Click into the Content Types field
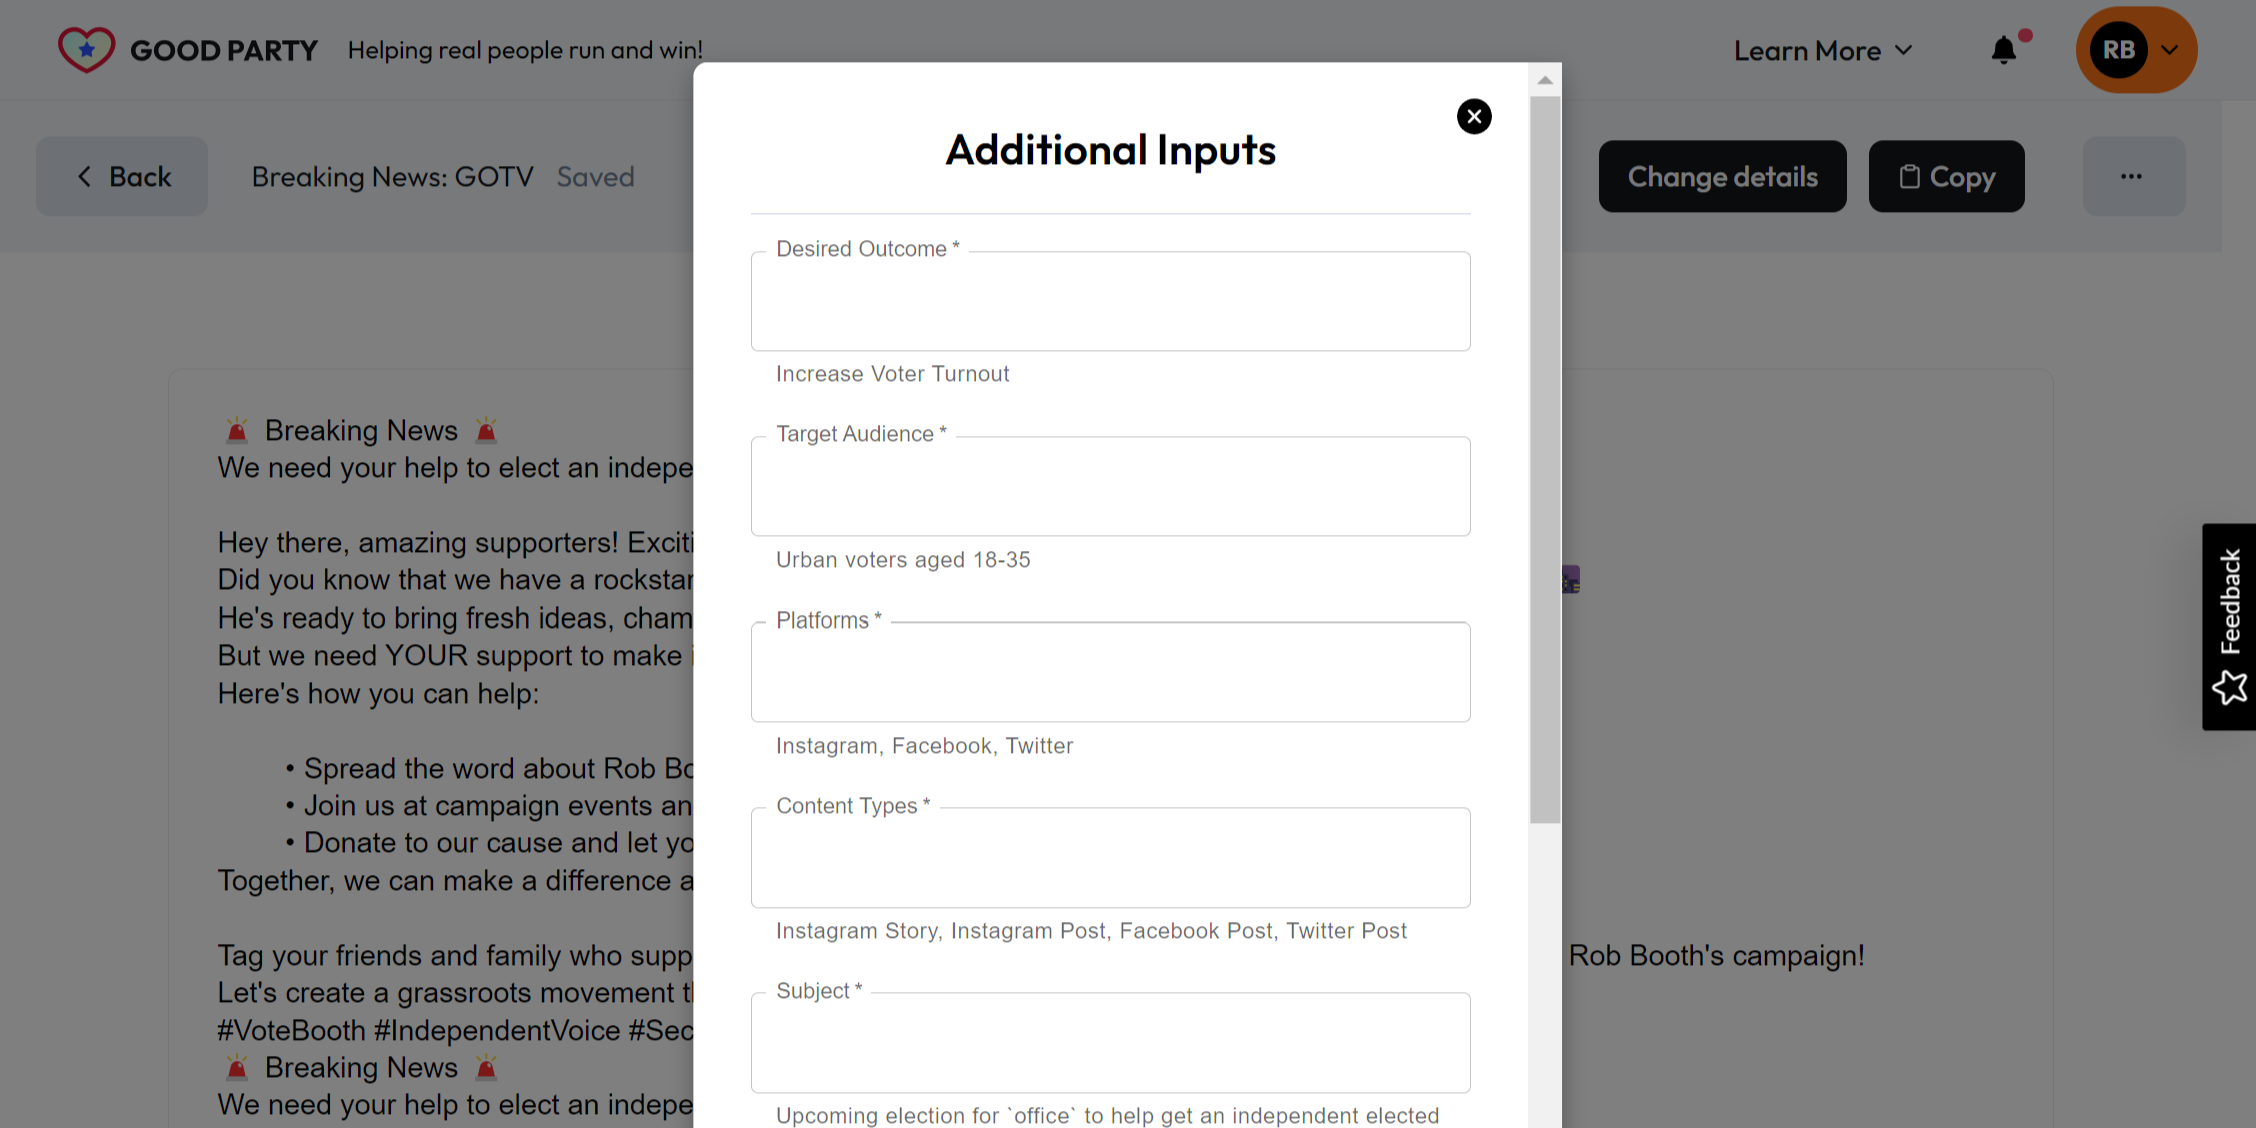The image size is (2256, 1128). point(1110,859)
